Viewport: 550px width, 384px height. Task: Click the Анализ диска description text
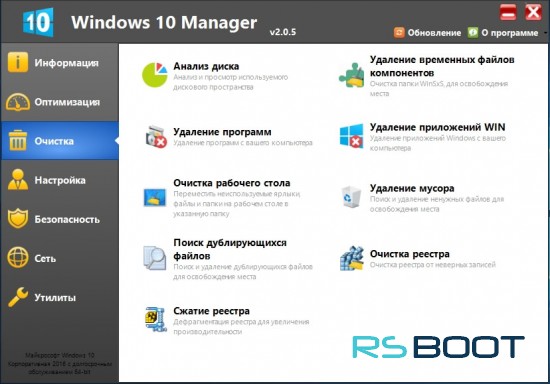(231, 82)
